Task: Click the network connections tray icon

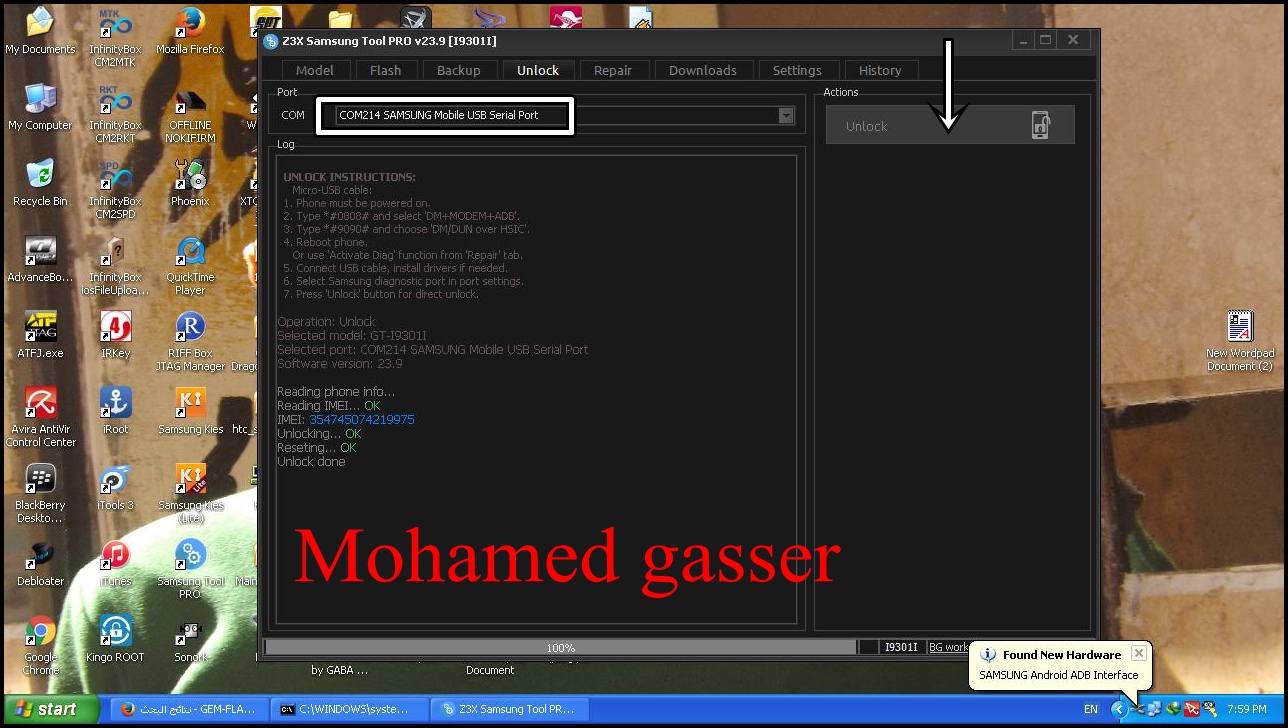Action: click(x=1155, y=709)
